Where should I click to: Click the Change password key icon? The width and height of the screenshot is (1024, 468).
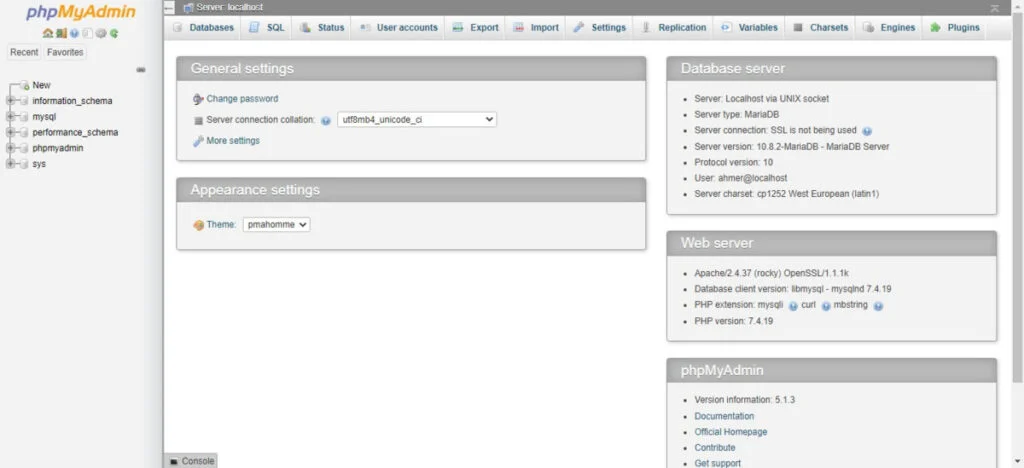tap(199, 99)
